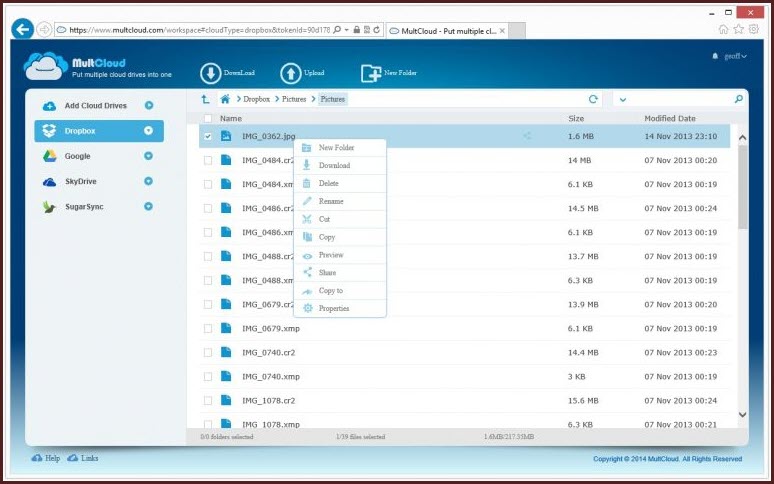Viewport: 774px width, 484px height.
Task: Open browser settings gear icon
Action: [754, 29]
